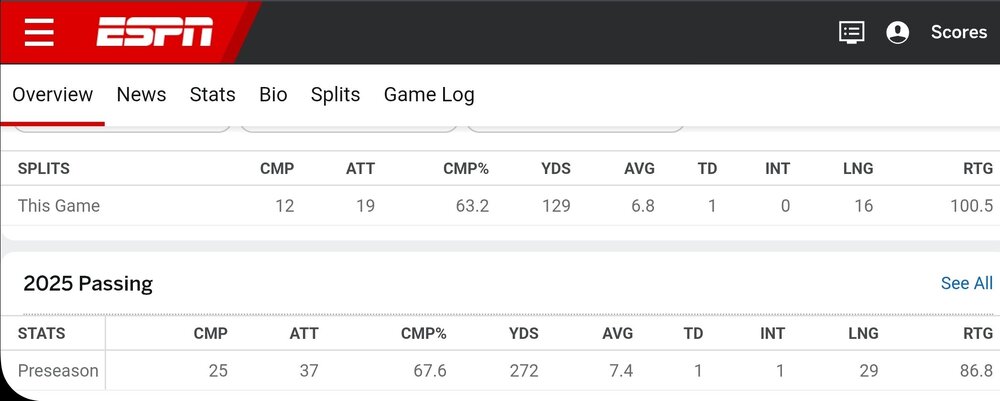The height and width of the screenshot is (401, 1000).
Task: Open the Stats tab
Action: click(x=212, y=95)
